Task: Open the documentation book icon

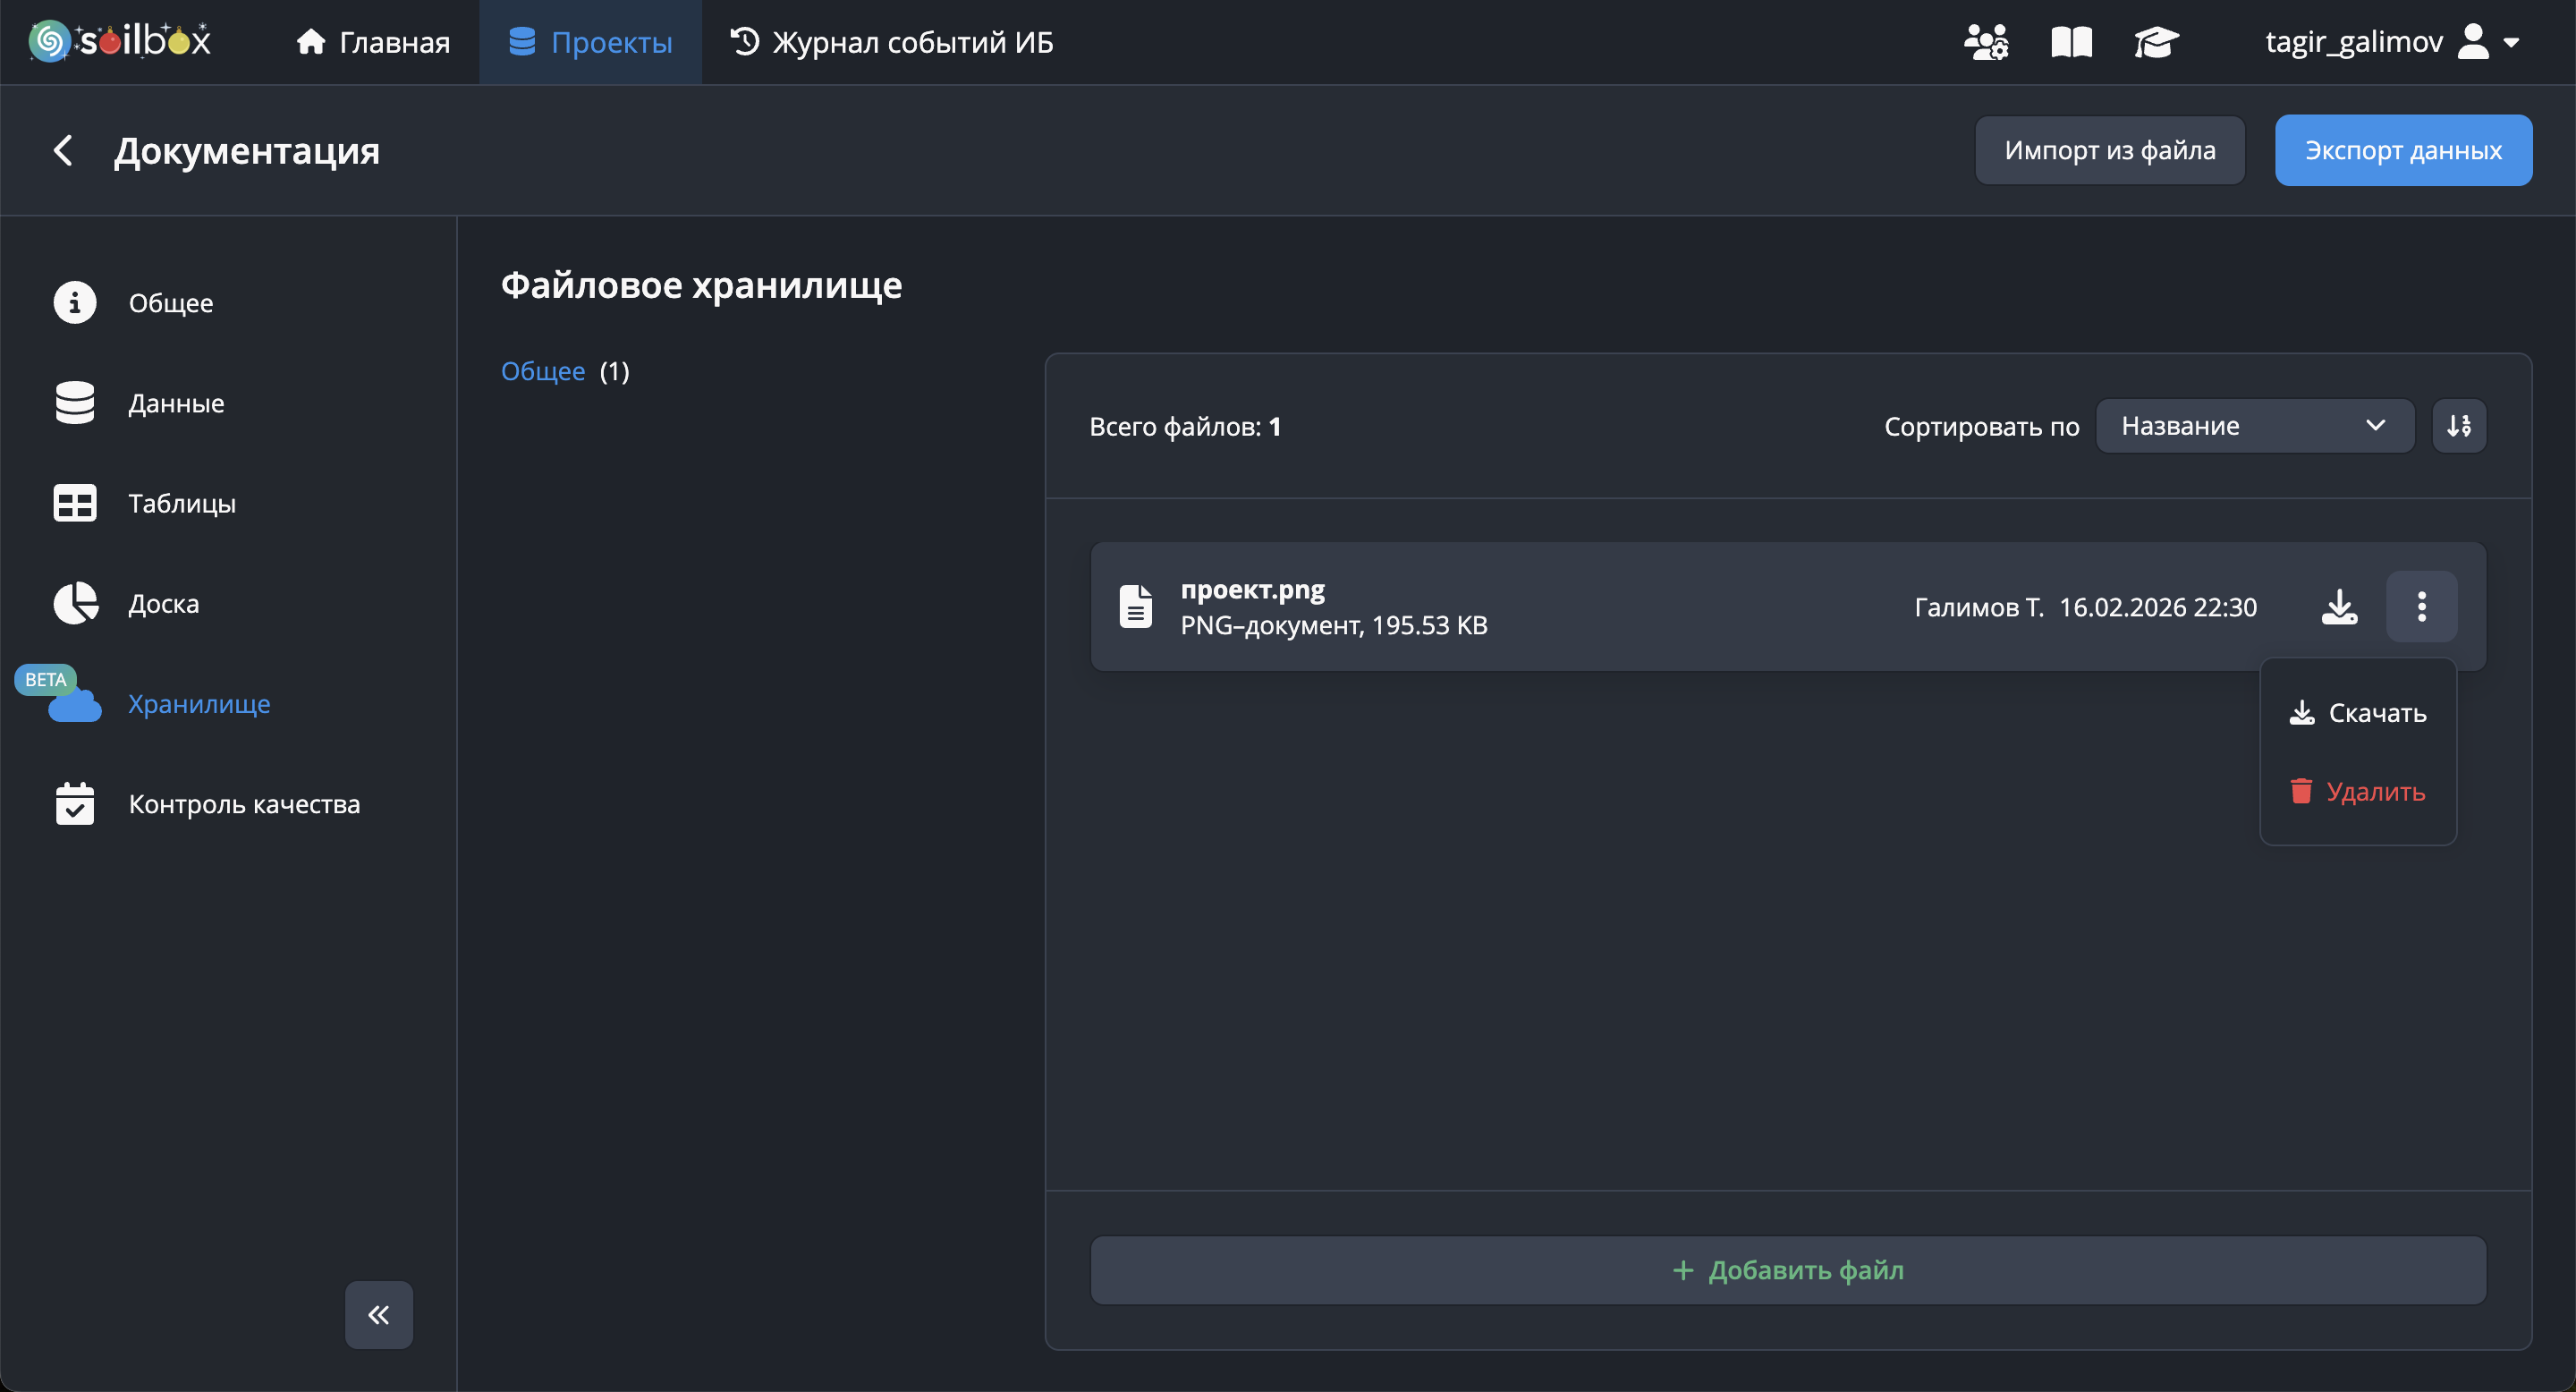Action: [x=2071, y=42]
